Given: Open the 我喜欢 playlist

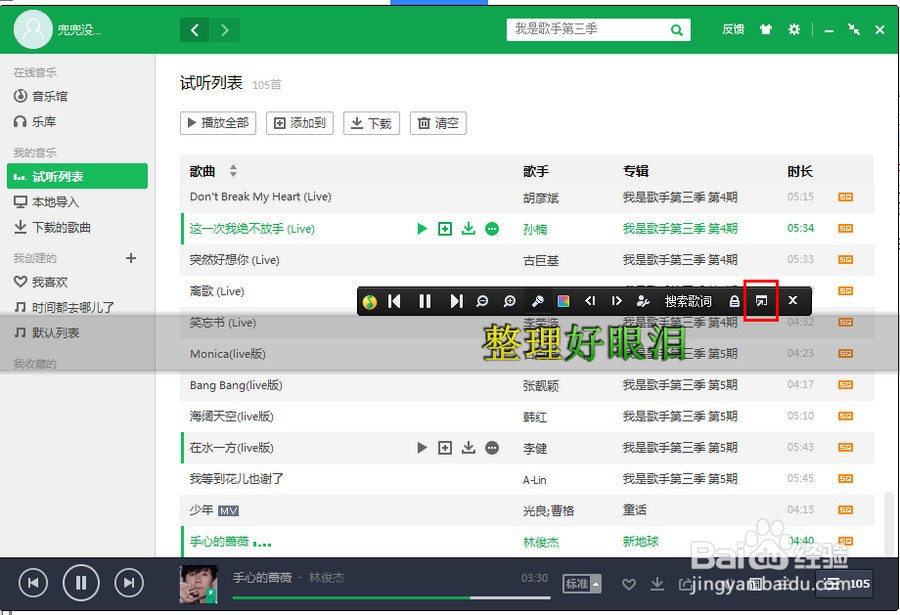Looking at the screenshot, I should 40,281.
